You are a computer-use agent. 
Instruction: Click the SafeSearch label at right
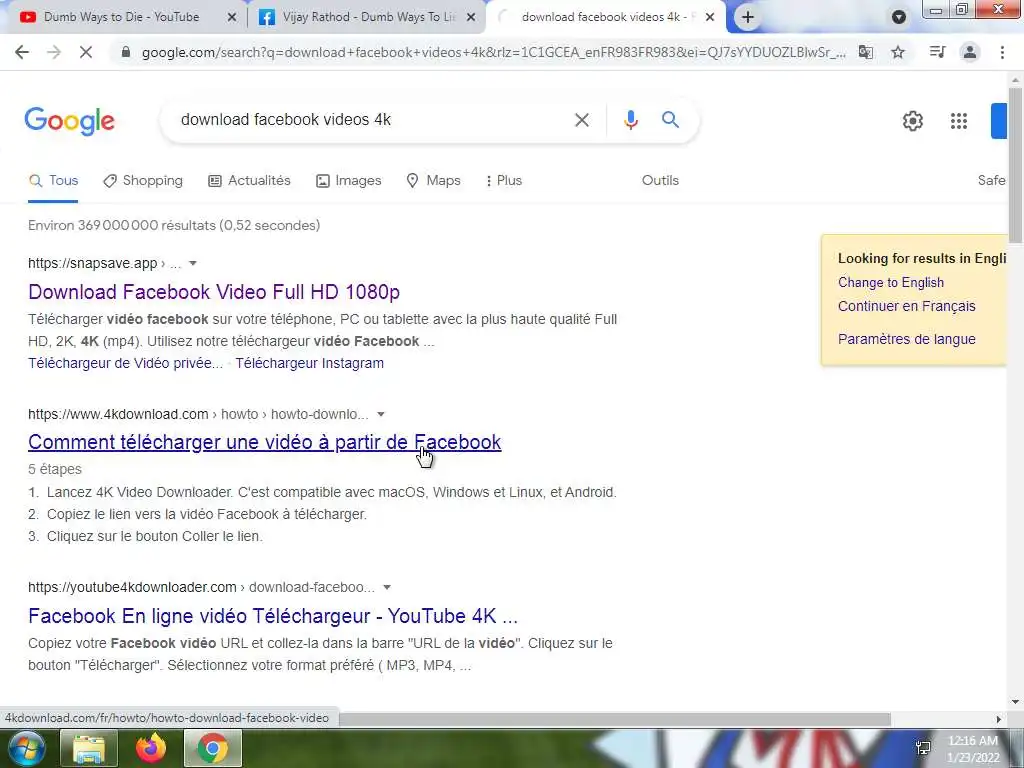(991, 181)
